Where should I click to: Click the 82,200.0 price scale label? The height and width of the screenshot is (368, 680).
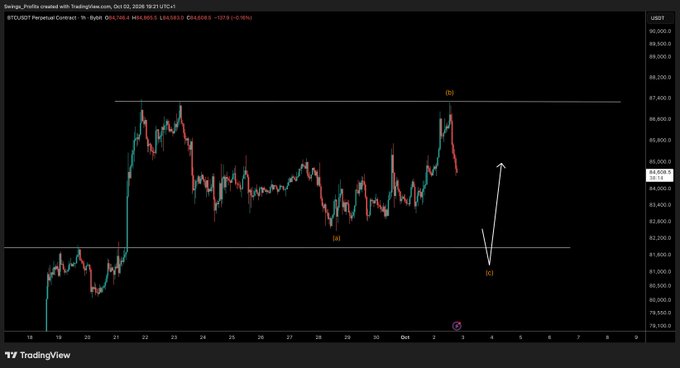[660, 238]
